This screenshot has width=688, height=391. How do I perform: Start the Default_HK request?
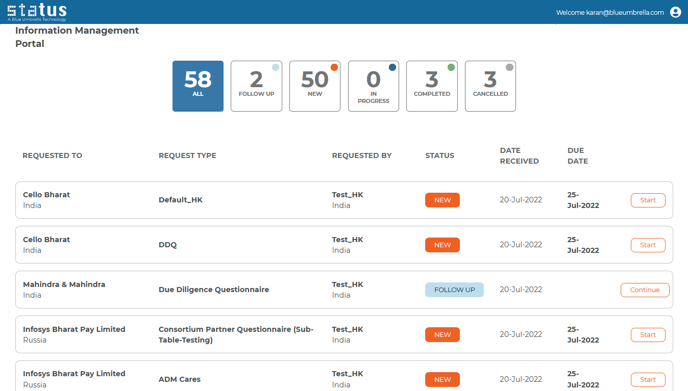pyautogui.click(x=648, y=200)
